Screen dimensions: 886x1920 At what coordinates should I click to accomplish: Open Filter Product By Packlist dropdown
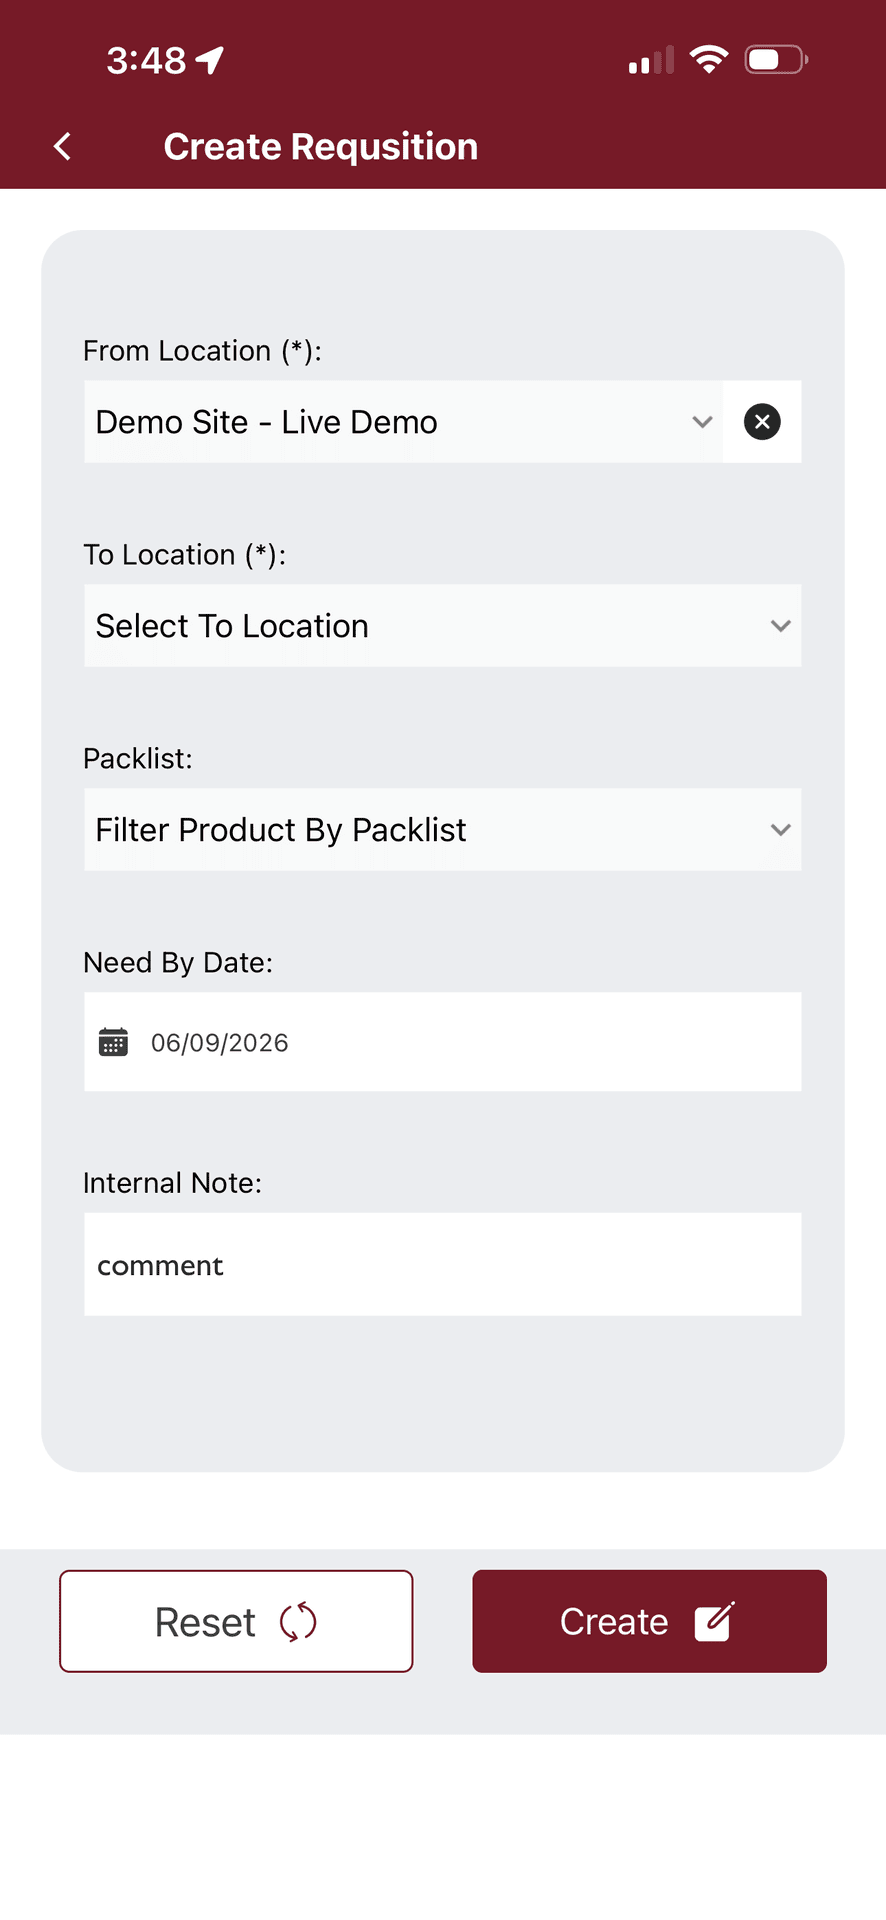pyautogui.click(x=443, y=830)
